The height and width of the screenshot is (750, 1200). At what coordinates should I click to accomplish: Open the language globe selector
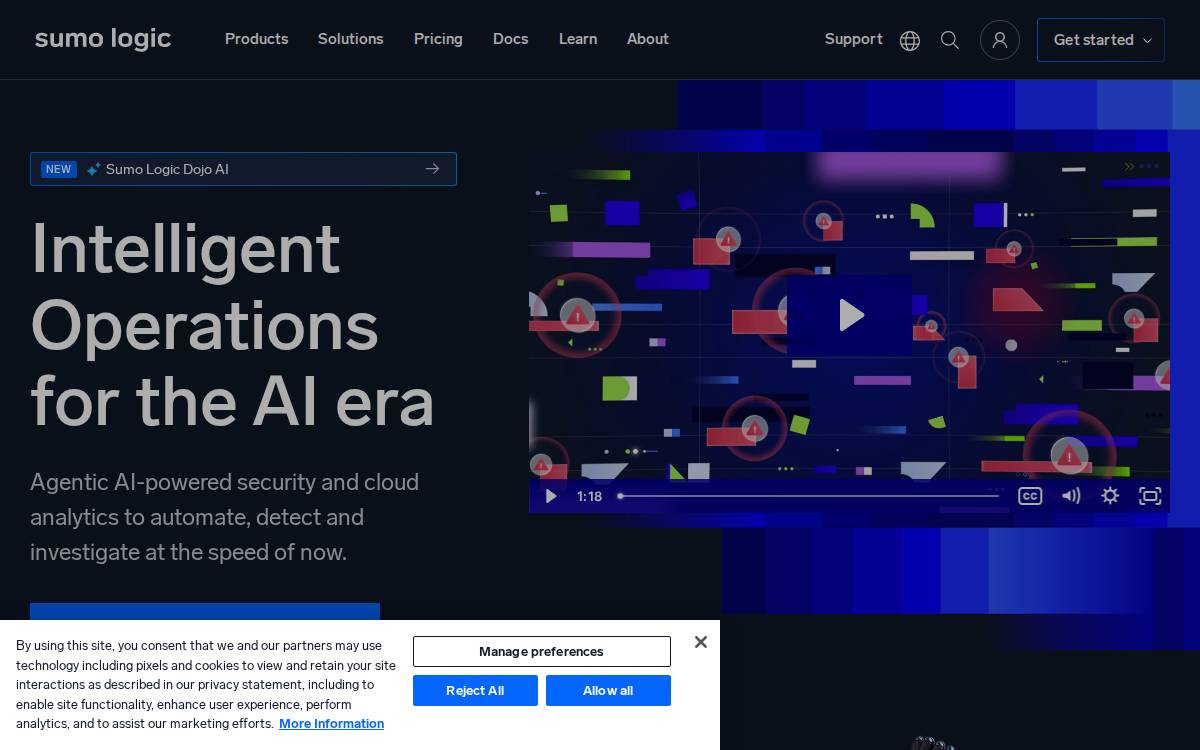pos(910,40)
